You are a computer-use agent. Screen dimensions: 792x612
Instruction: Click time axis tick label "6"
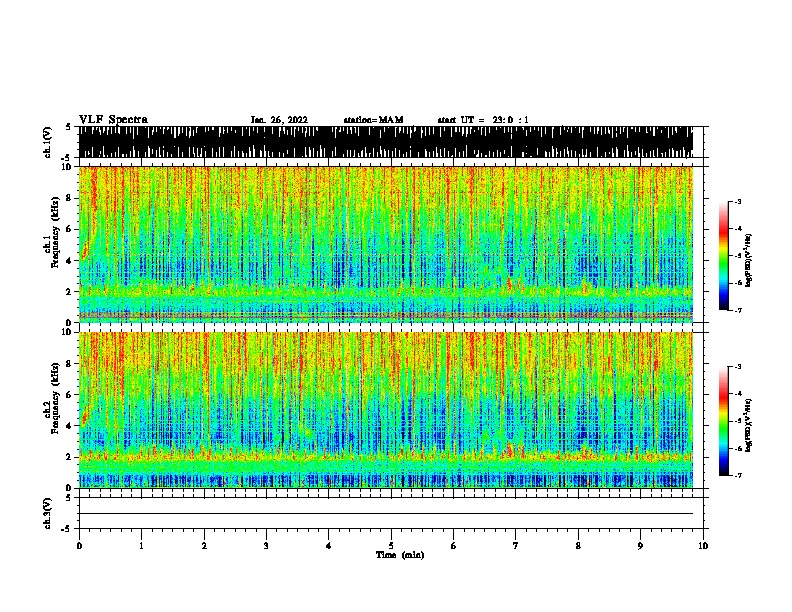coord(454,546)
